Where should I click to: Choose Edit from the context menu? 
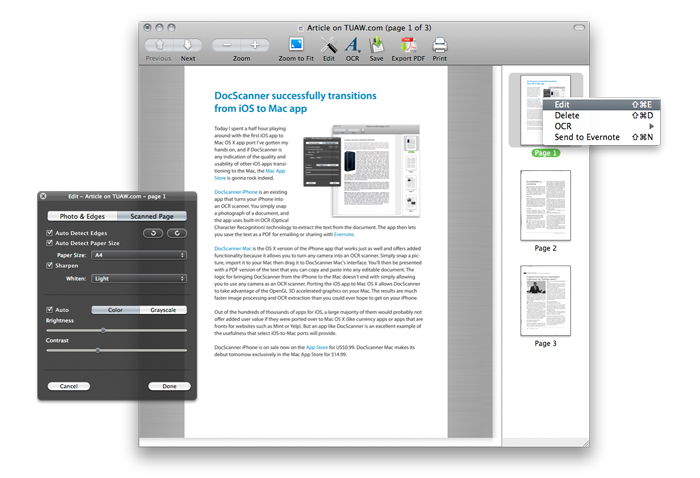pyautogui.click(x=601, y=104)
